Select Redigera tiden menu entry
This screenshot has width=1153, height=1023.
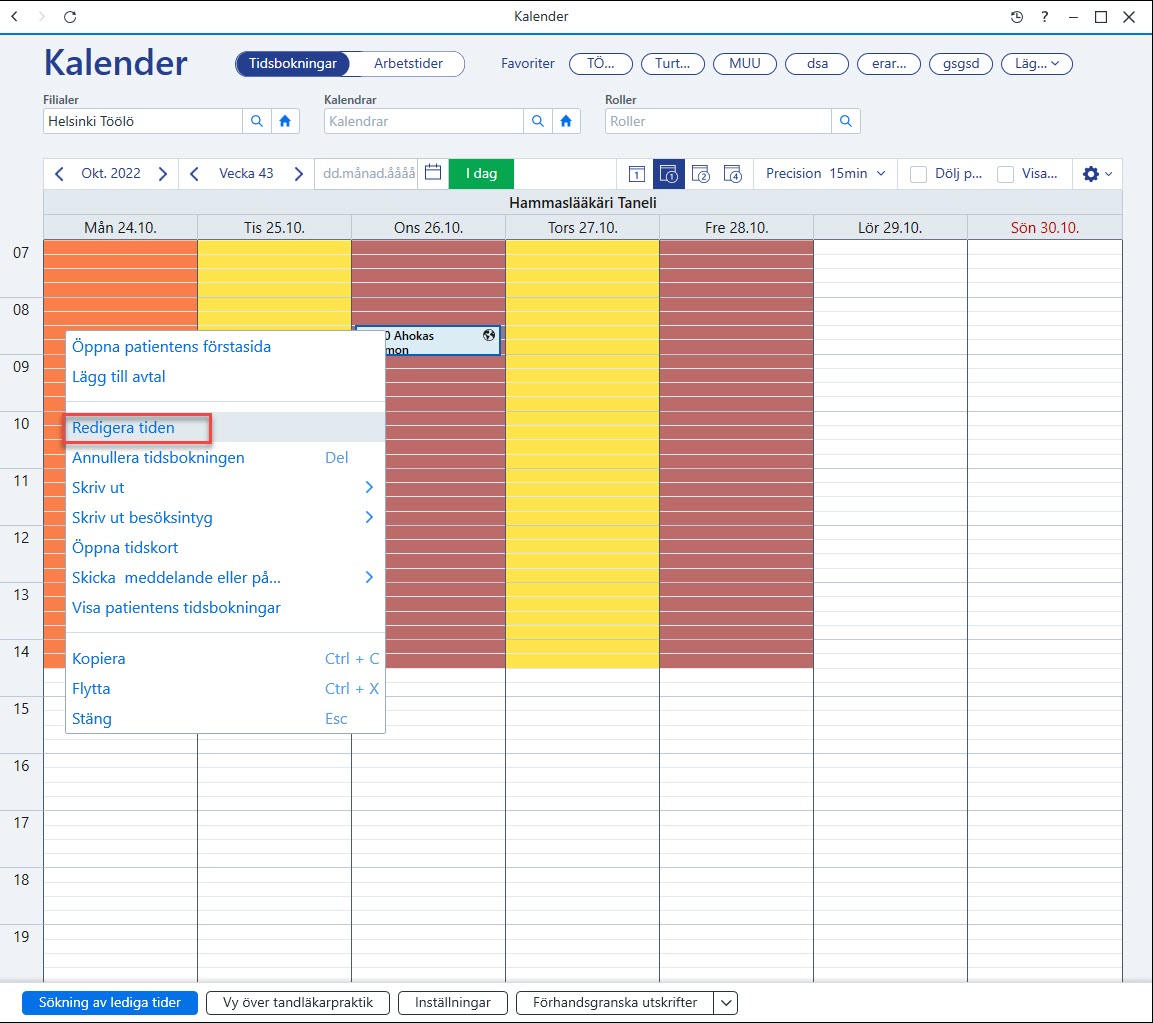[225, 427]
